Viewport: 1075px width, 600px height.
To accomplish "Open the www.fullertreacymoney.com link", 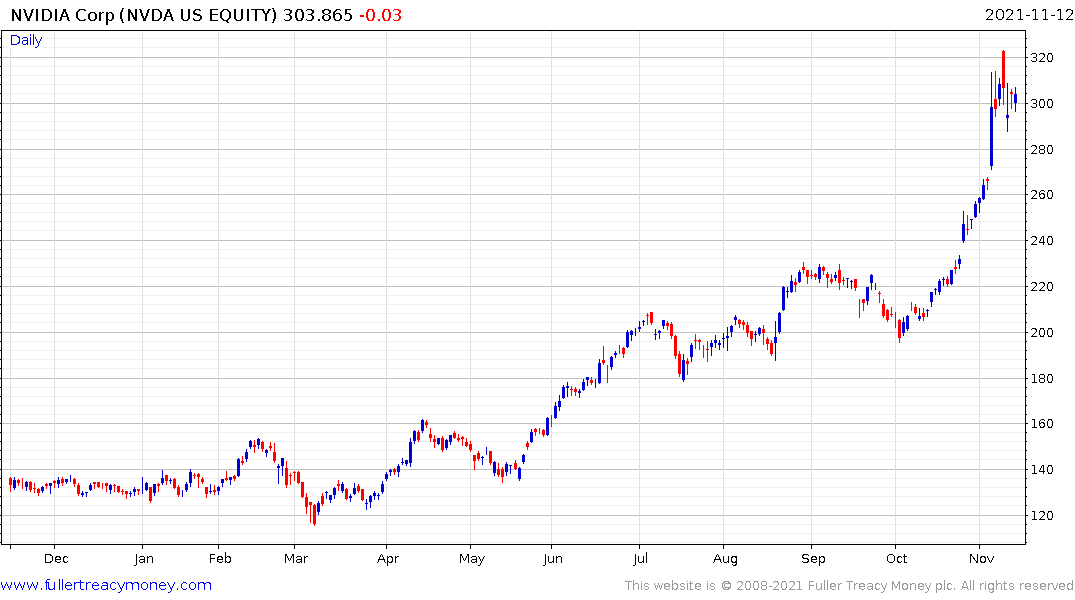I will [106, 585].
